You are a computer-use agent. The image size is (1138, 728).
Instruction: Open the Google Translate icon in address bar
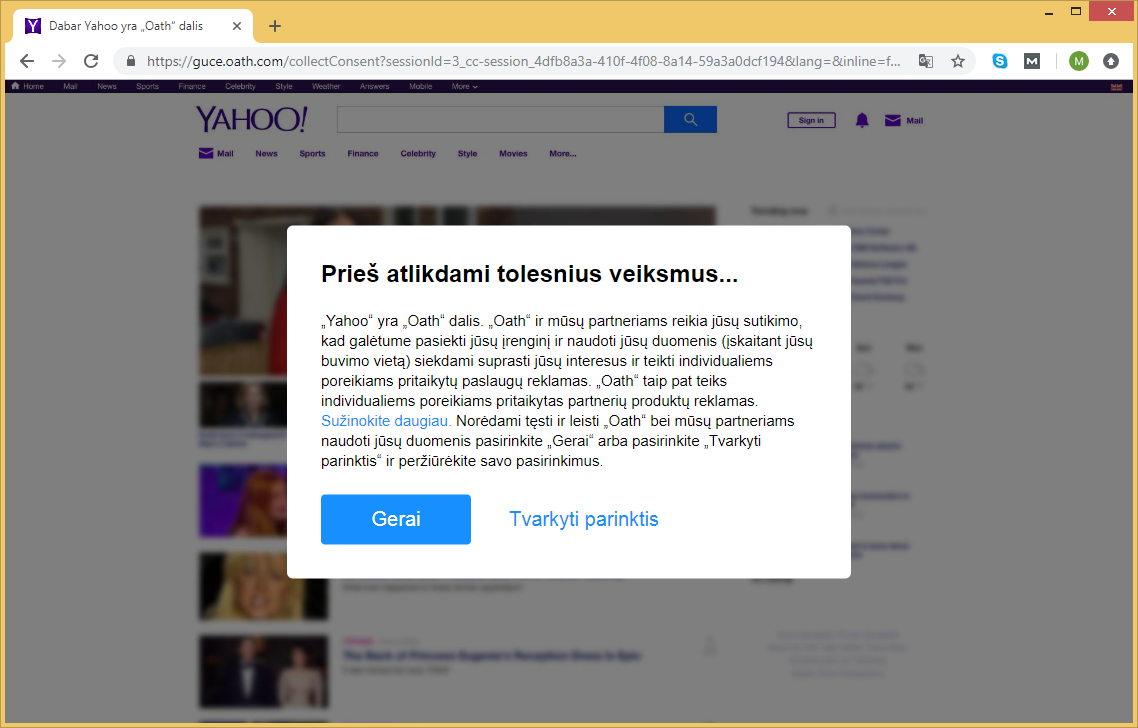click(x=926, y=61)
